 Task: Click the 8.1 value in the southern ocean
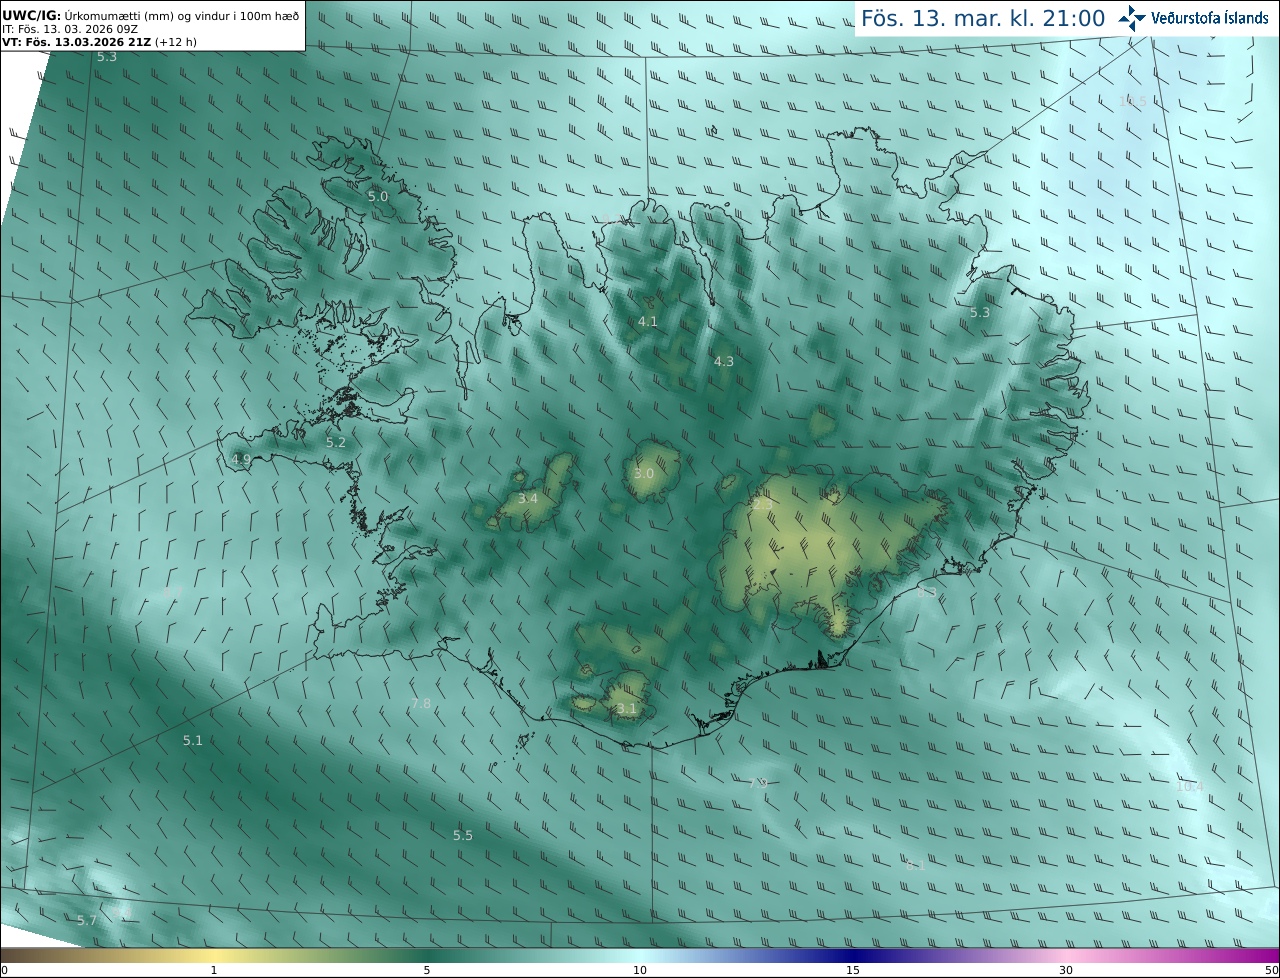pyautogui.click(x=915, y=866)
